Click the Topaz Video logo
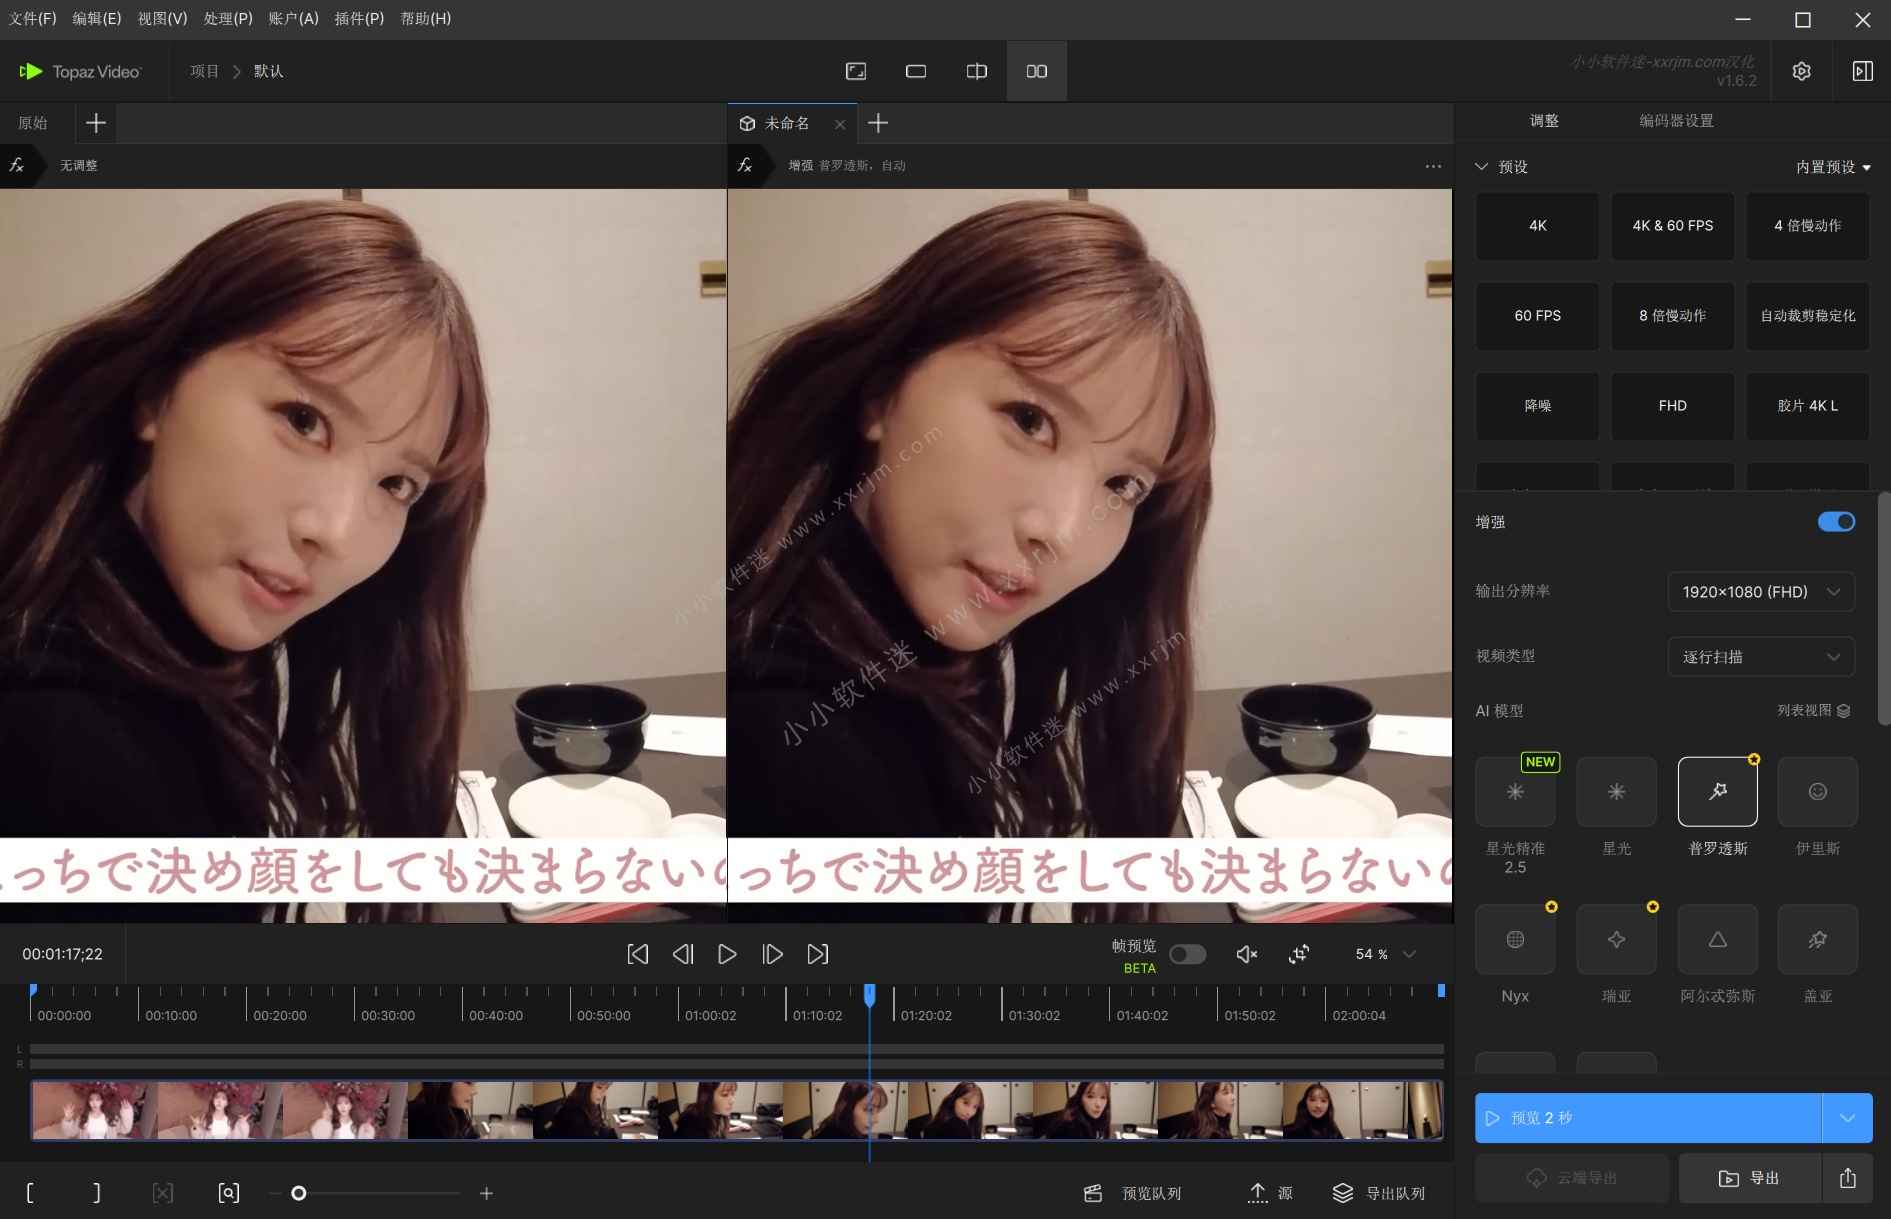The width and height of the screenshot is (1891, 1219). [x=81, y=71]
